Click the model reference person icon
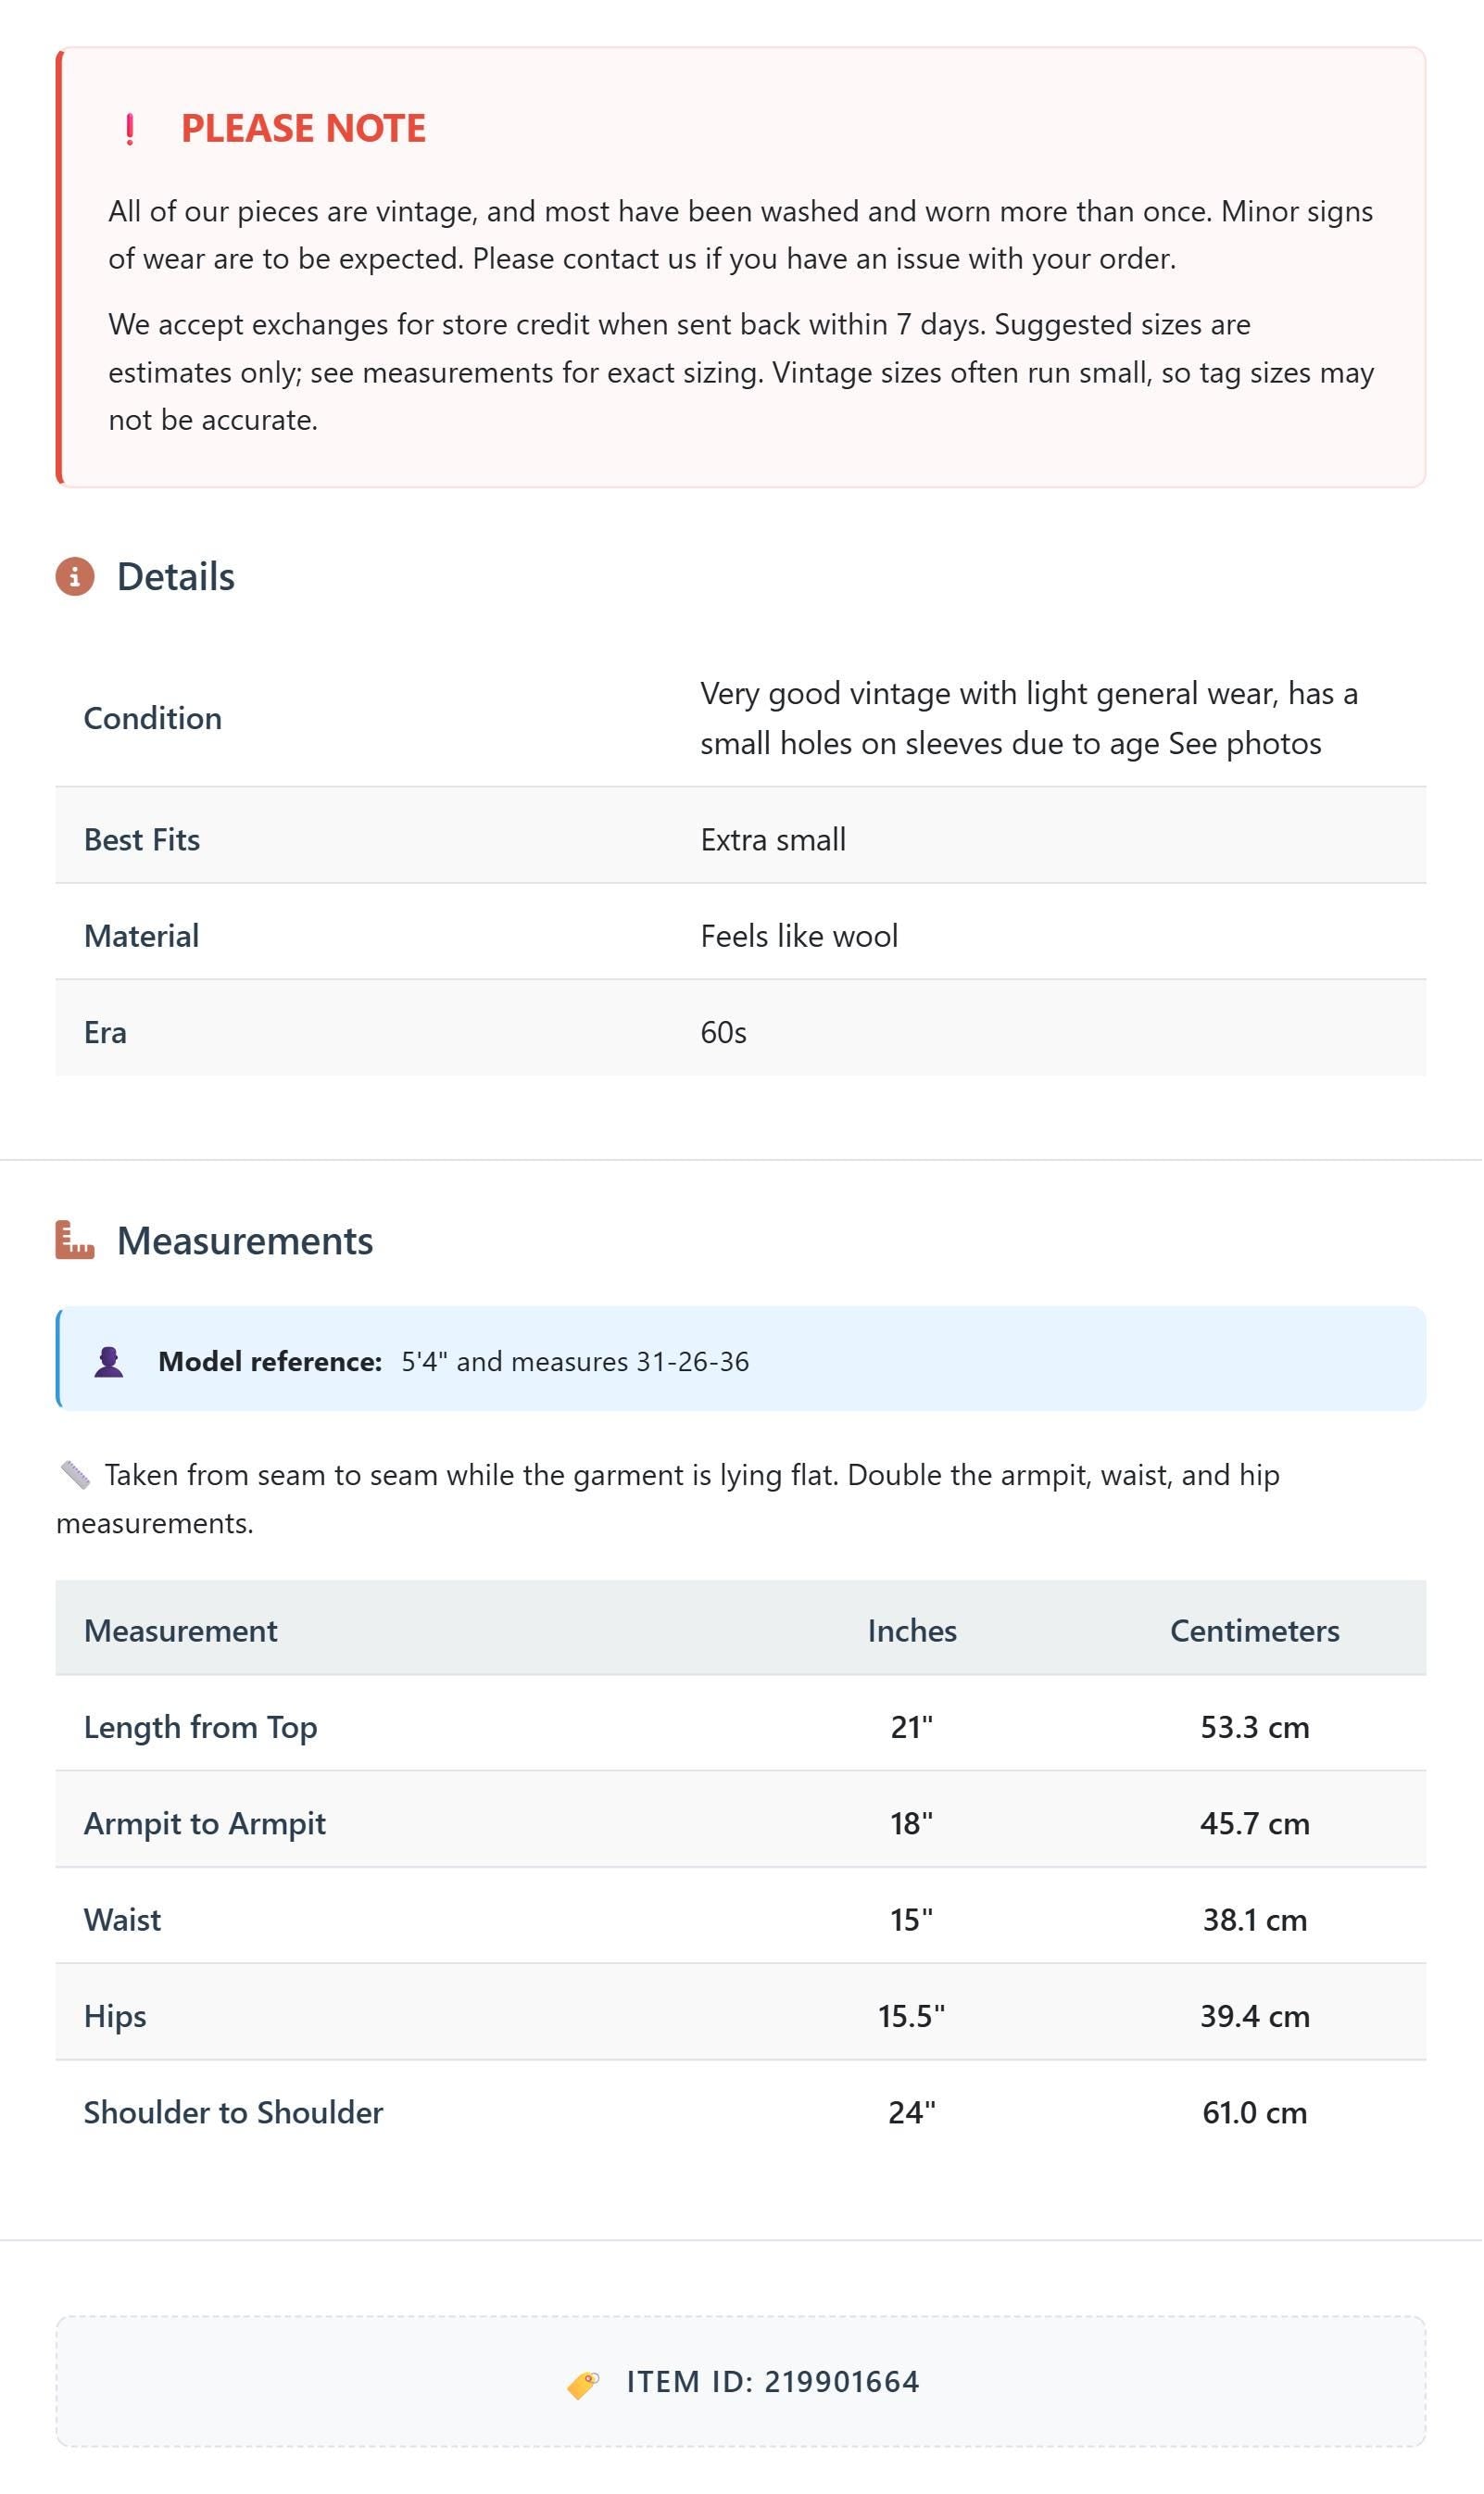 click(x=109, y=1362)
